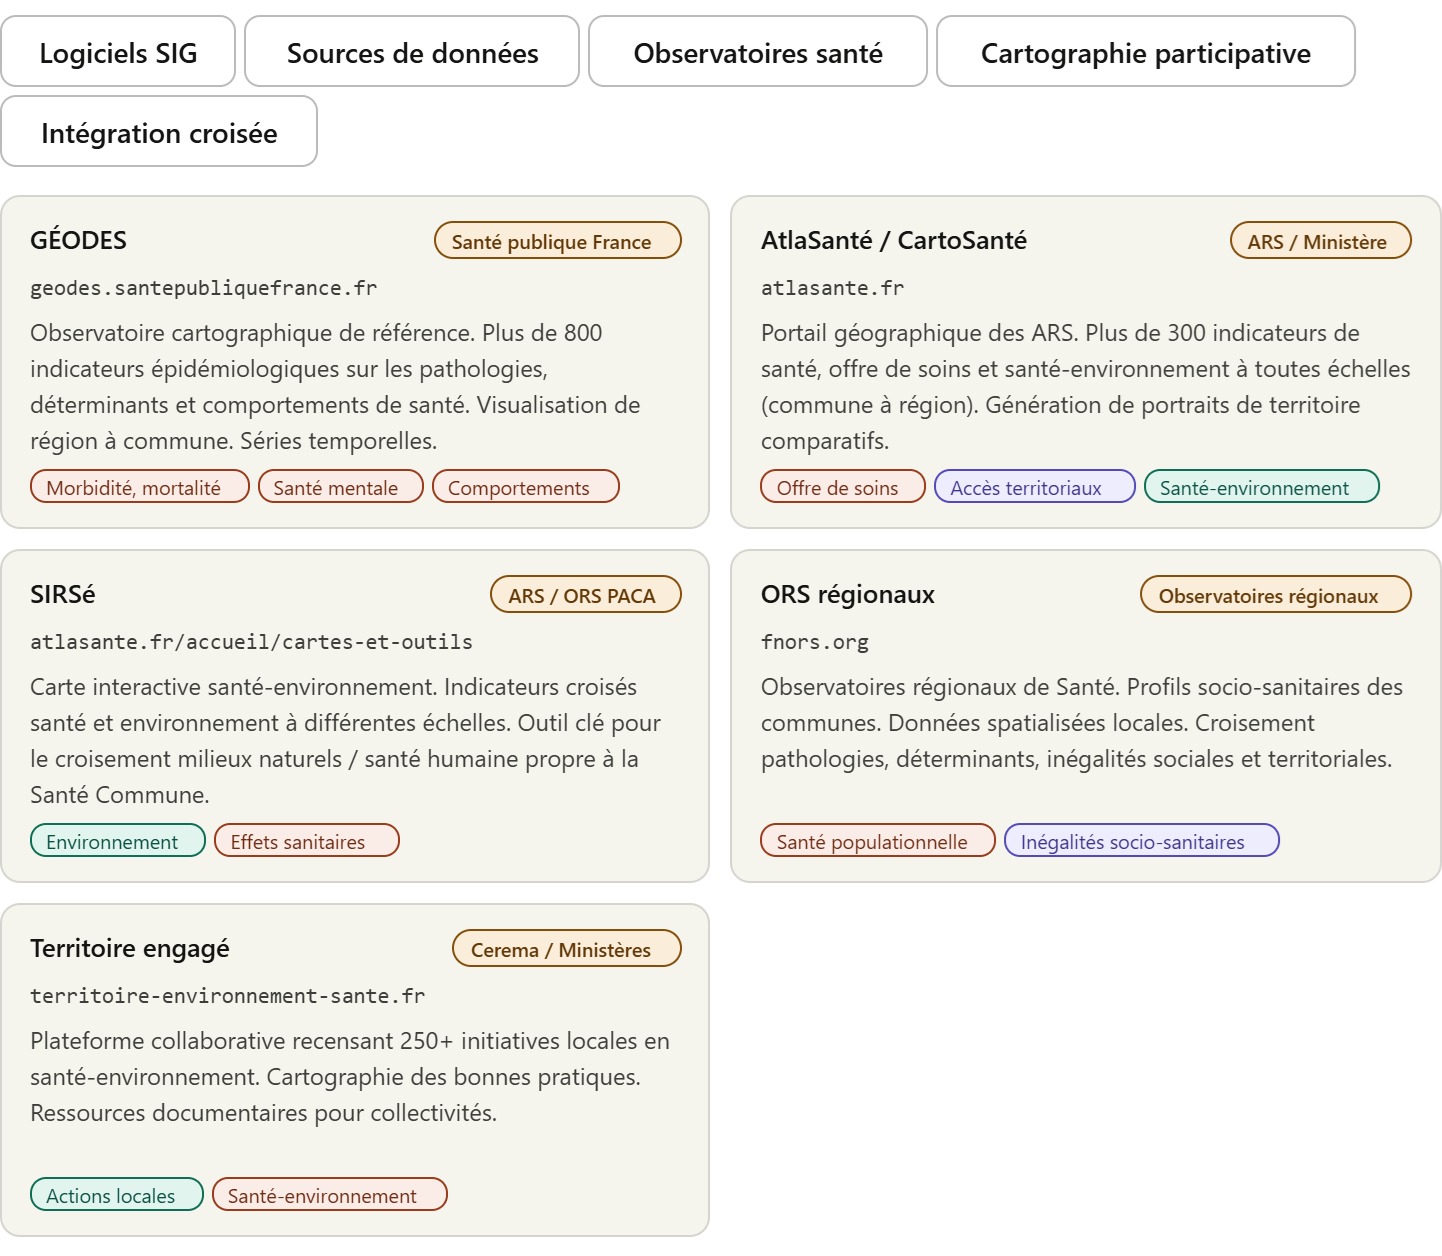
Task: Open the SIRSé card title
Action: click(x=62, y=594)
